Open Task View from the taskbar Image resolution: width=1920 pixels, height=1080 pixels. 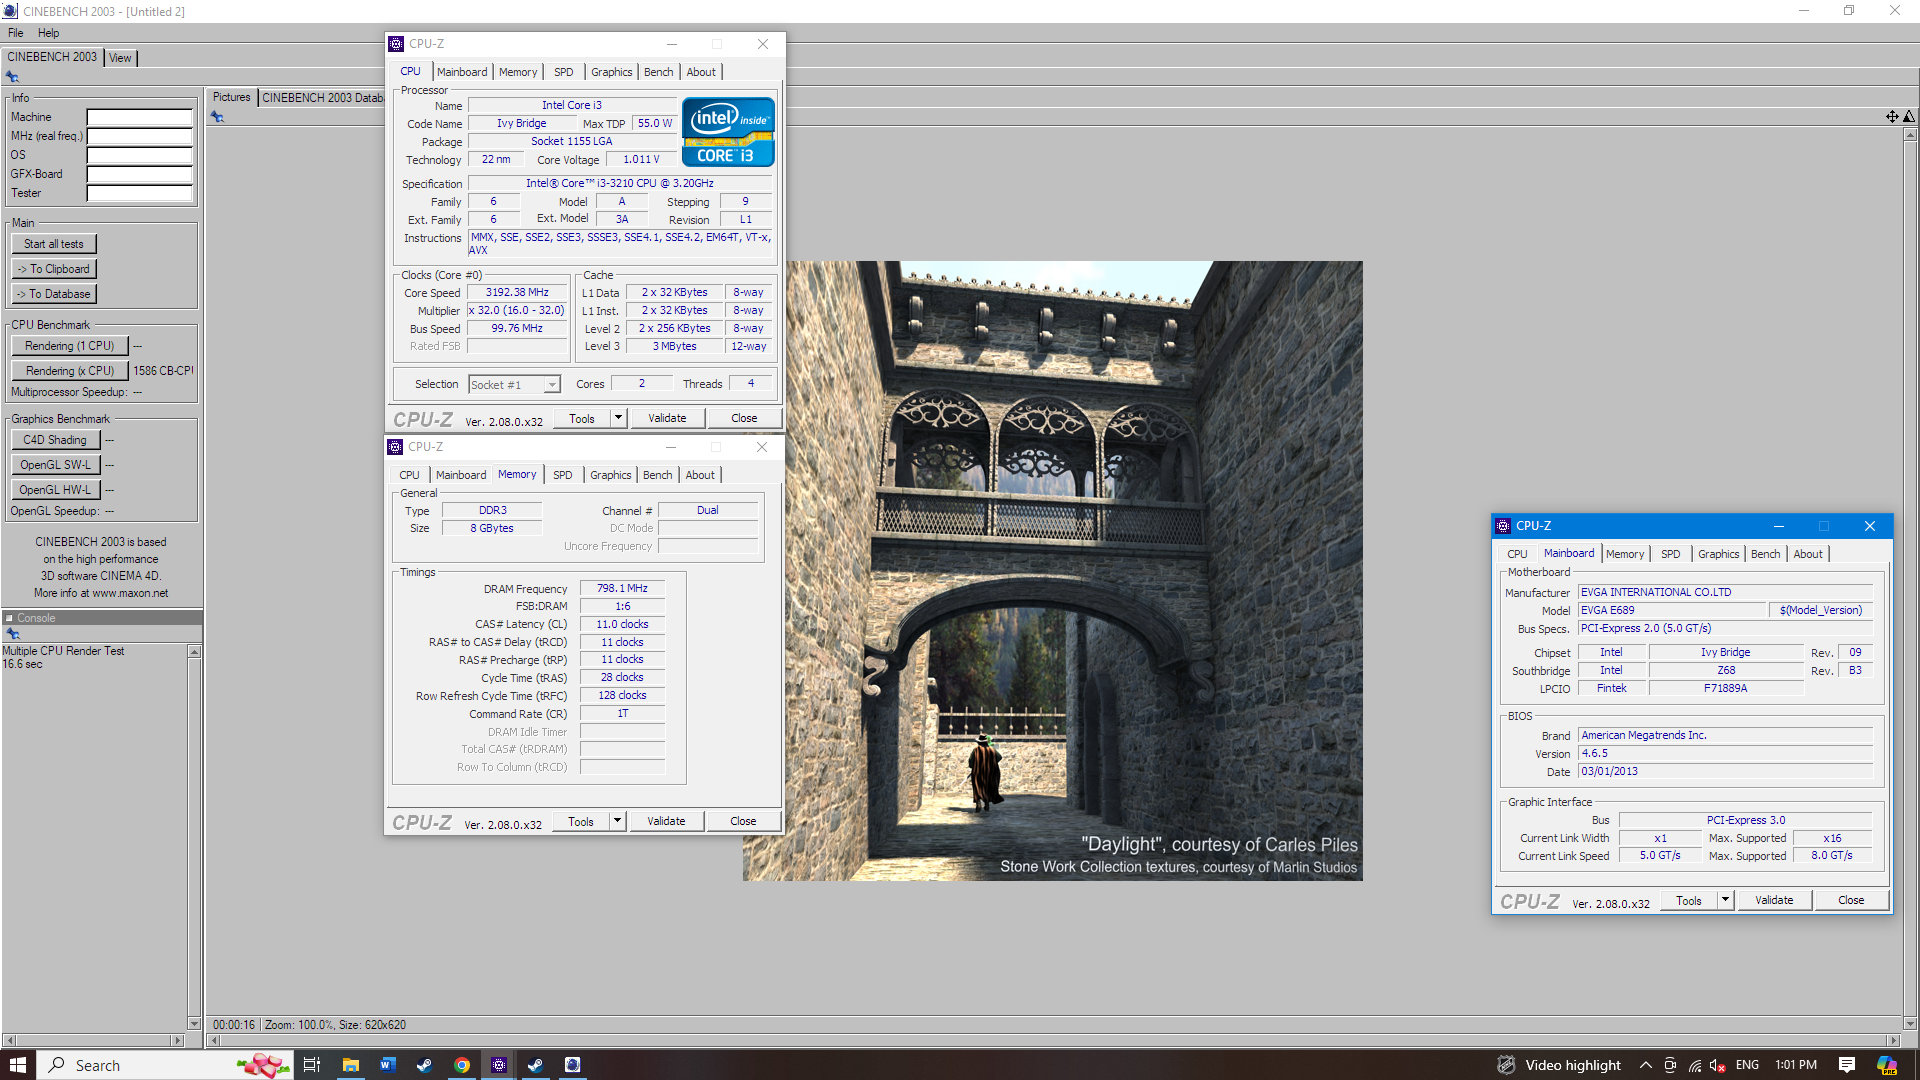[311, 1065]
